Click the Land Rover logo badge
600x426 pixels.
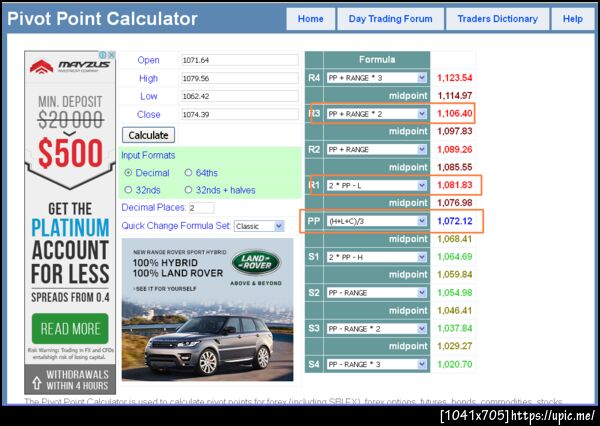pos(256,262)
